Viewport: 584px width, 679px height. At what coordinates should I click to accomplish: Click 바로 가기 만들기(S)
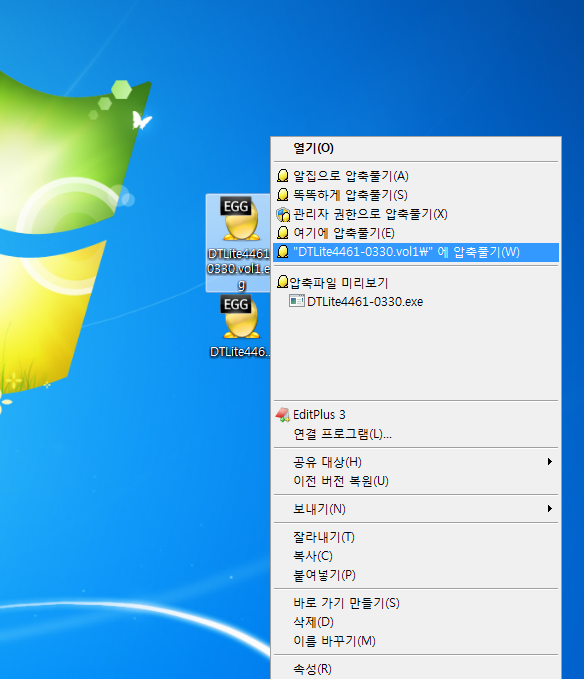coord(416,603)
